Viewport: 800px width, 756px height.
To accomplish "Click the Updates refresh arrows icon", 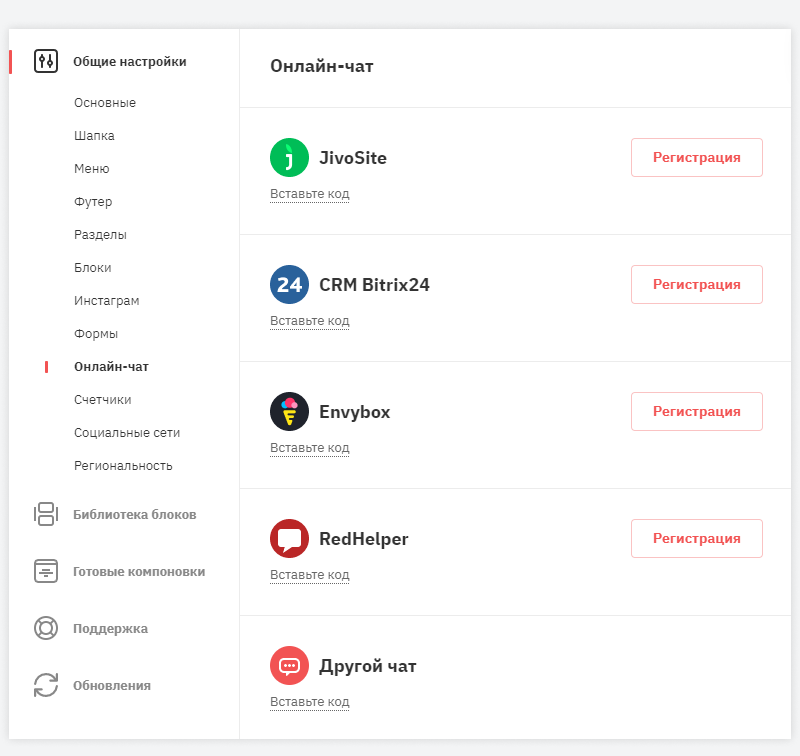I will [x=46, y=685].
